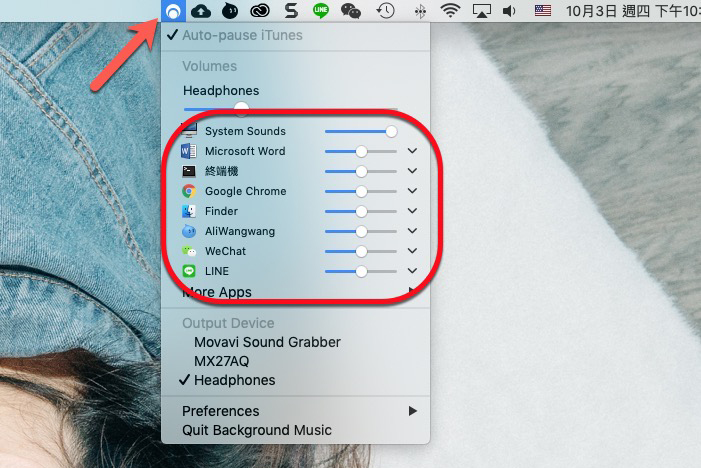Adjust the 終端機 volume slider
Screen dimensions: 701x468
coord(361,171)
